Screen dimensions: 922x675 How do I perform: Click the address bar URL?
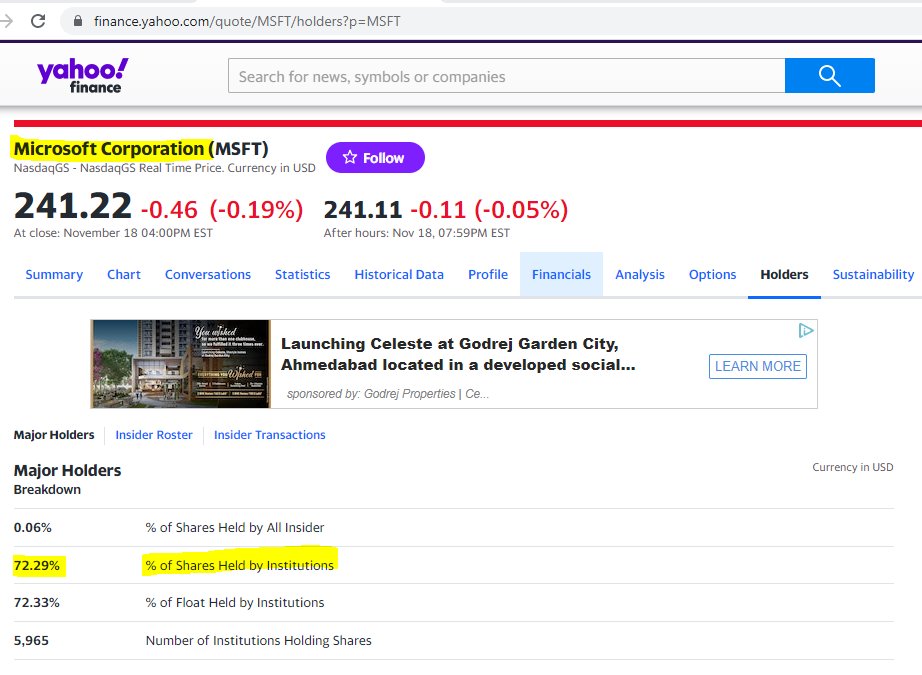tap(247, 22)
